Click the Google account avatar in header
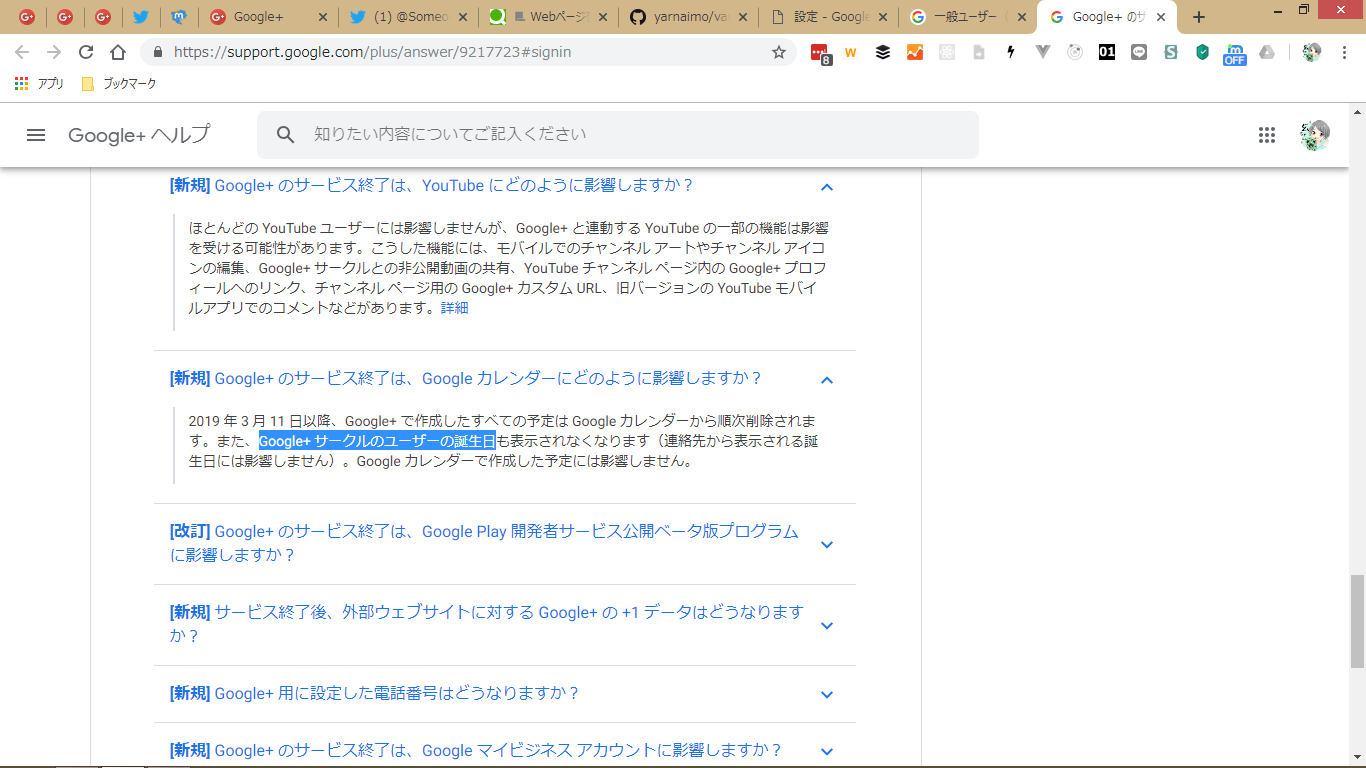1366x768 pixels. tap(1314, 135)
